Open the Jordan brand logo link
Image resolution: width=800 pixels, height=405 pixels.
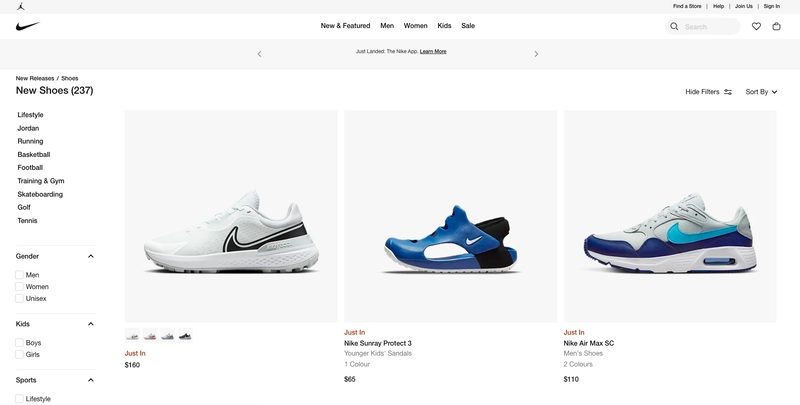click(x=20, y=6)
